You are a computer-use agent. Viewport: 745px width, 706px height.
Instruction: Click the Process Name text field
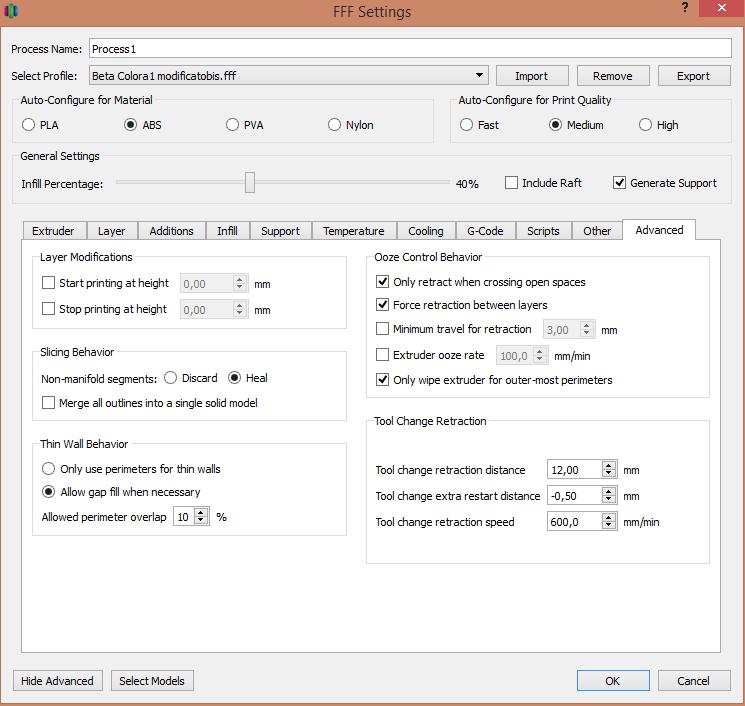coord(410,48)
